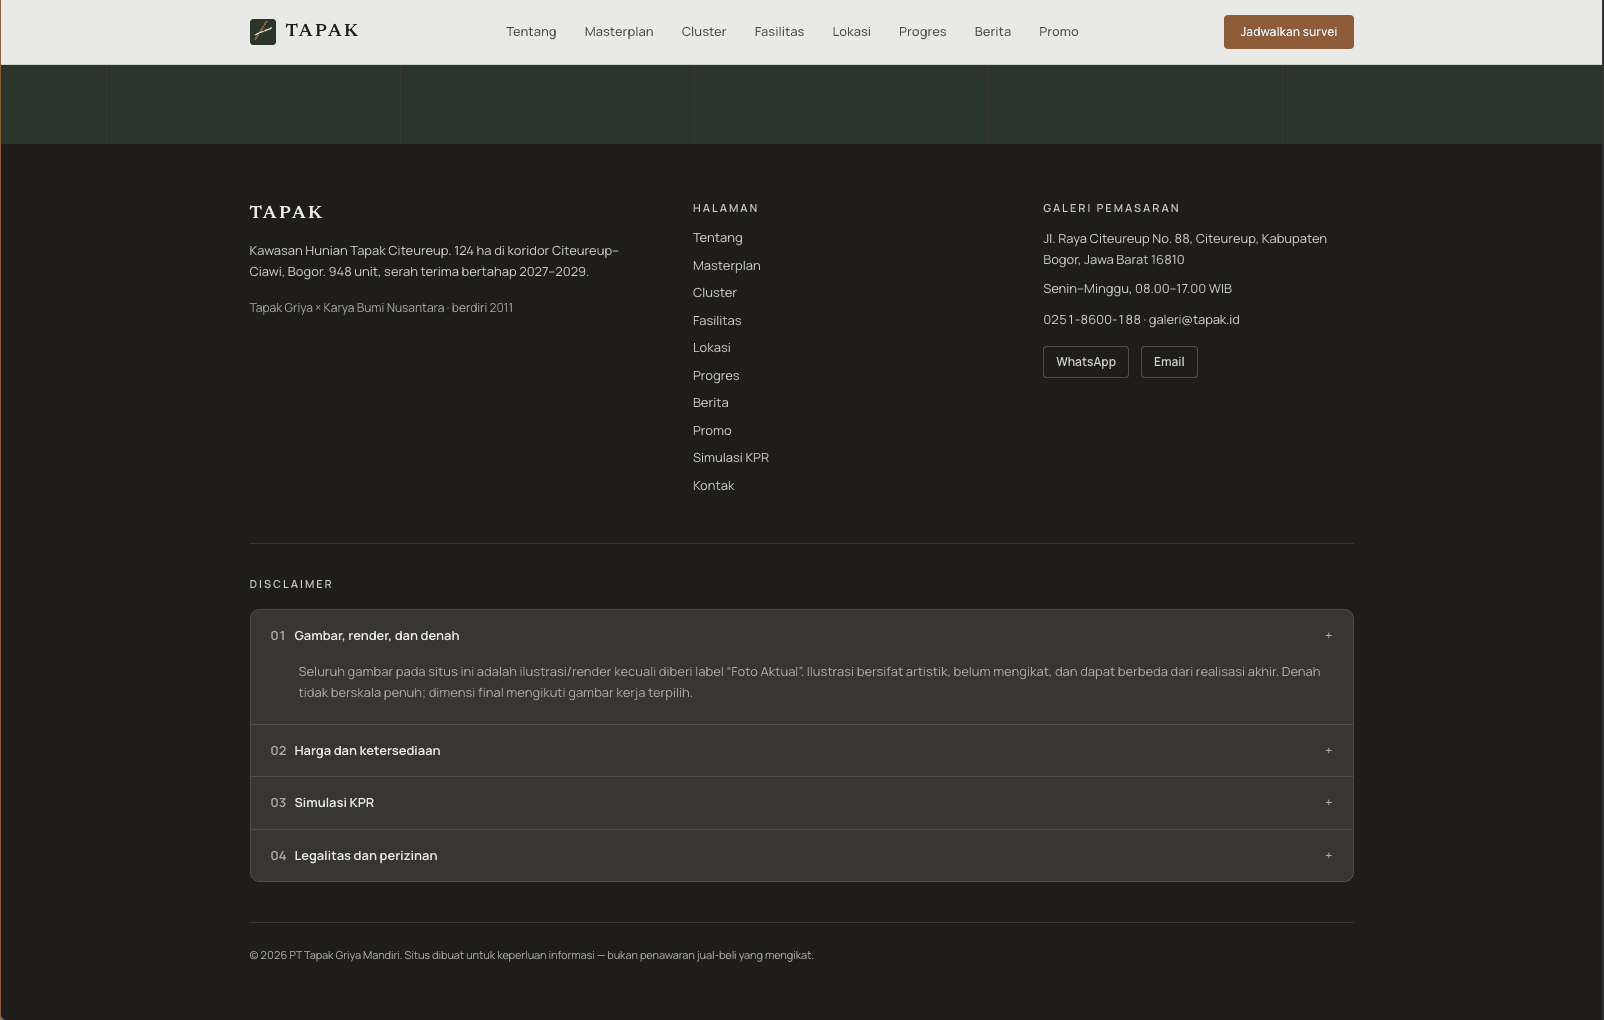This screenshot has width=1604, height=1020.
Task: Open footer link Progres under Halaman
Action: 716,376
